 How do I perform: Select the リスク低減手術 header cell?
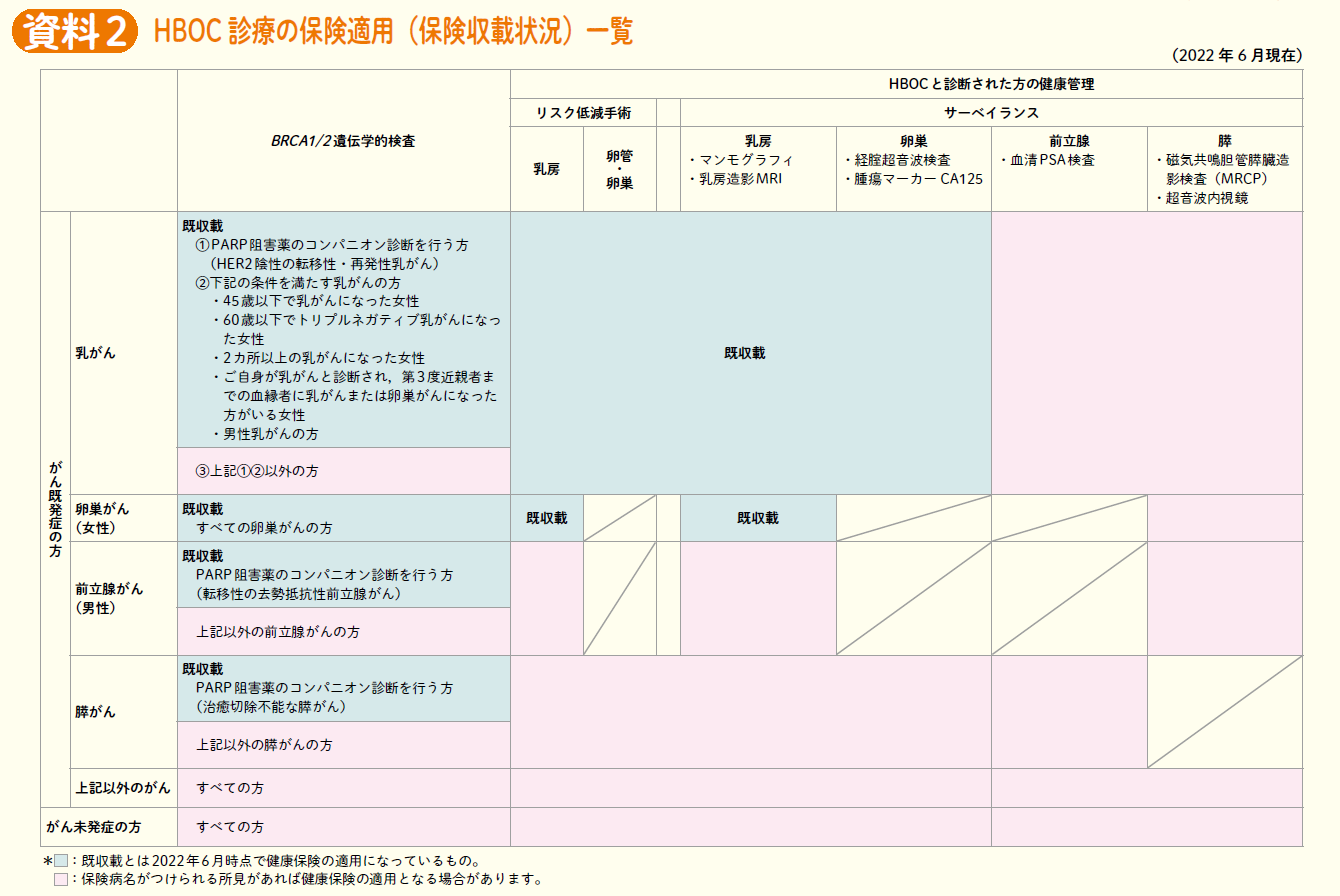583,112
